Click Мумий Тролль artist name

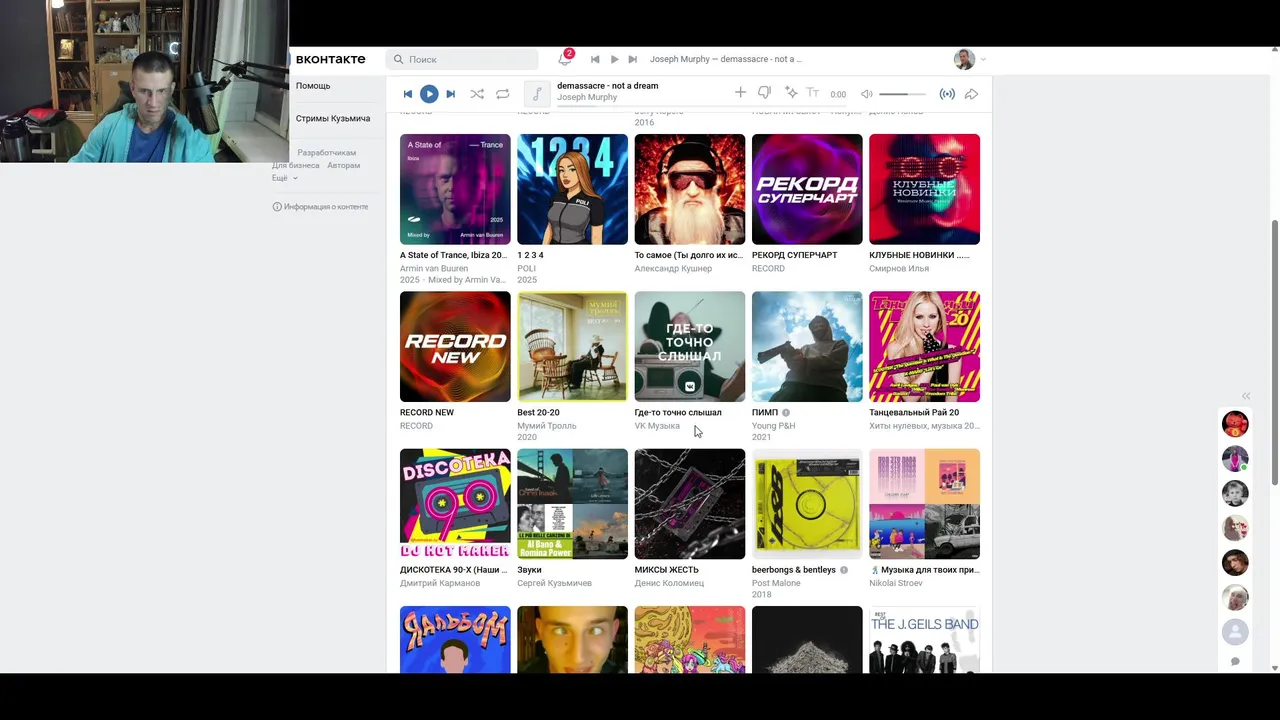[547, 426]
